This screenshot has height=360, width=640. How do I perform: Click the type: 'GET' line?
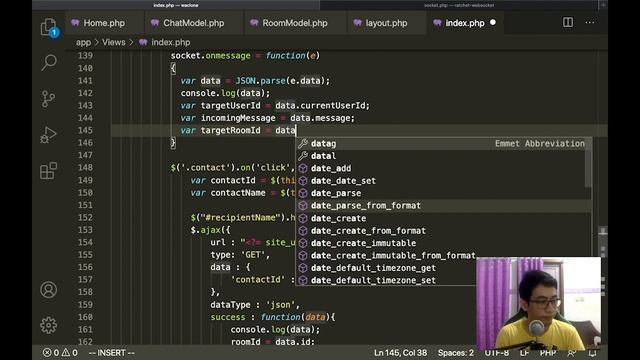tap(240, 255)
